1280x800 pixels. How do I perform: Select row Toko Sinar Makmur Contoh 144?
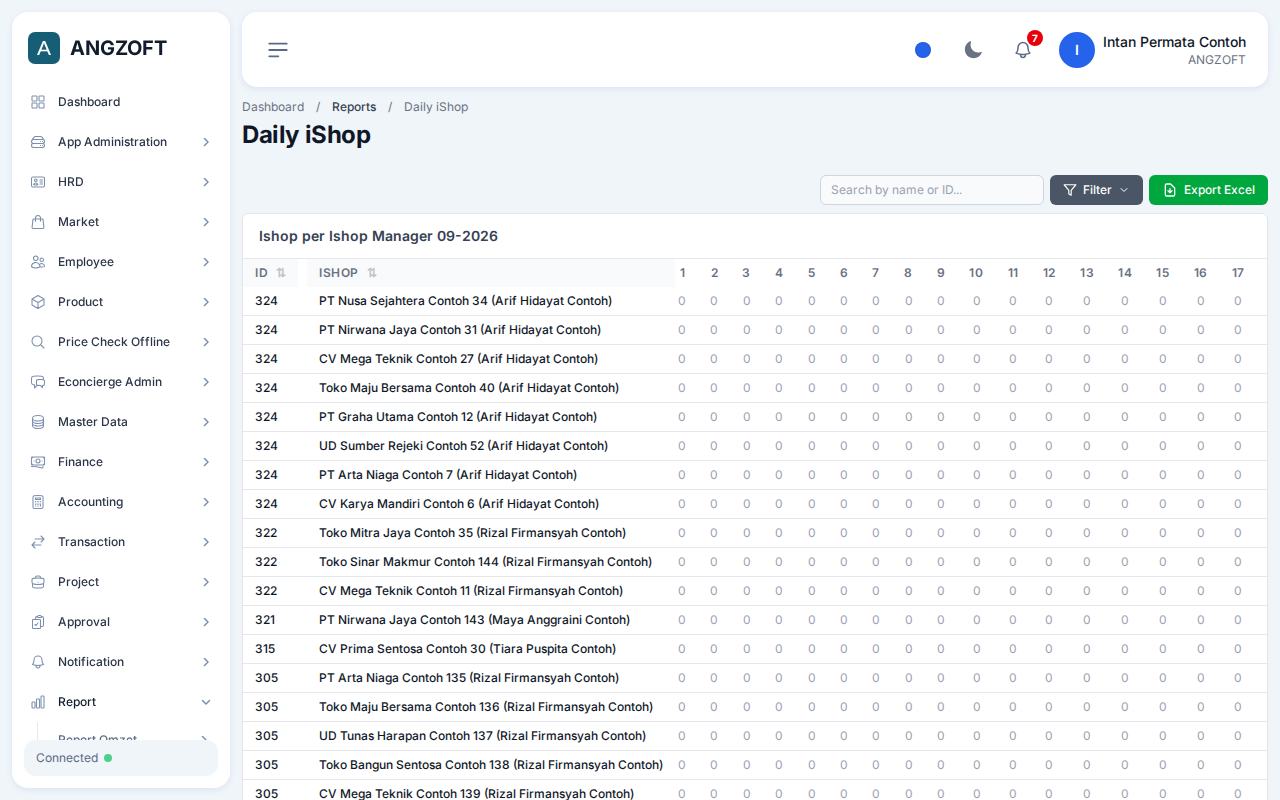click(754, 562)
